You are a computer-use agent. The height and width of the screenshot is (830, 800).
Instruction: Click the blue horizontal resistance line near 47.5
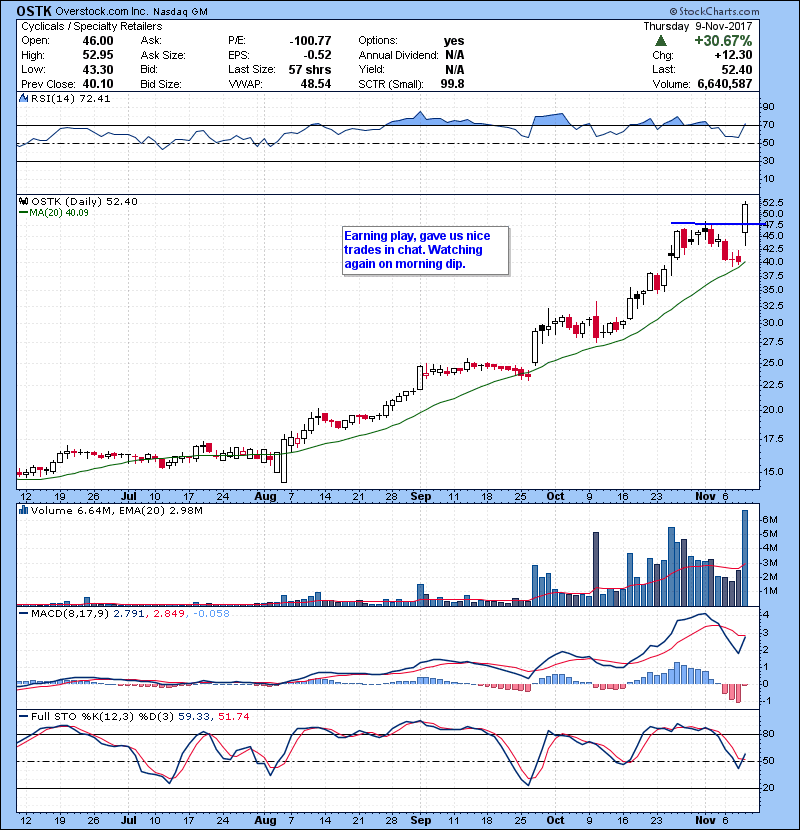[717, 223]
